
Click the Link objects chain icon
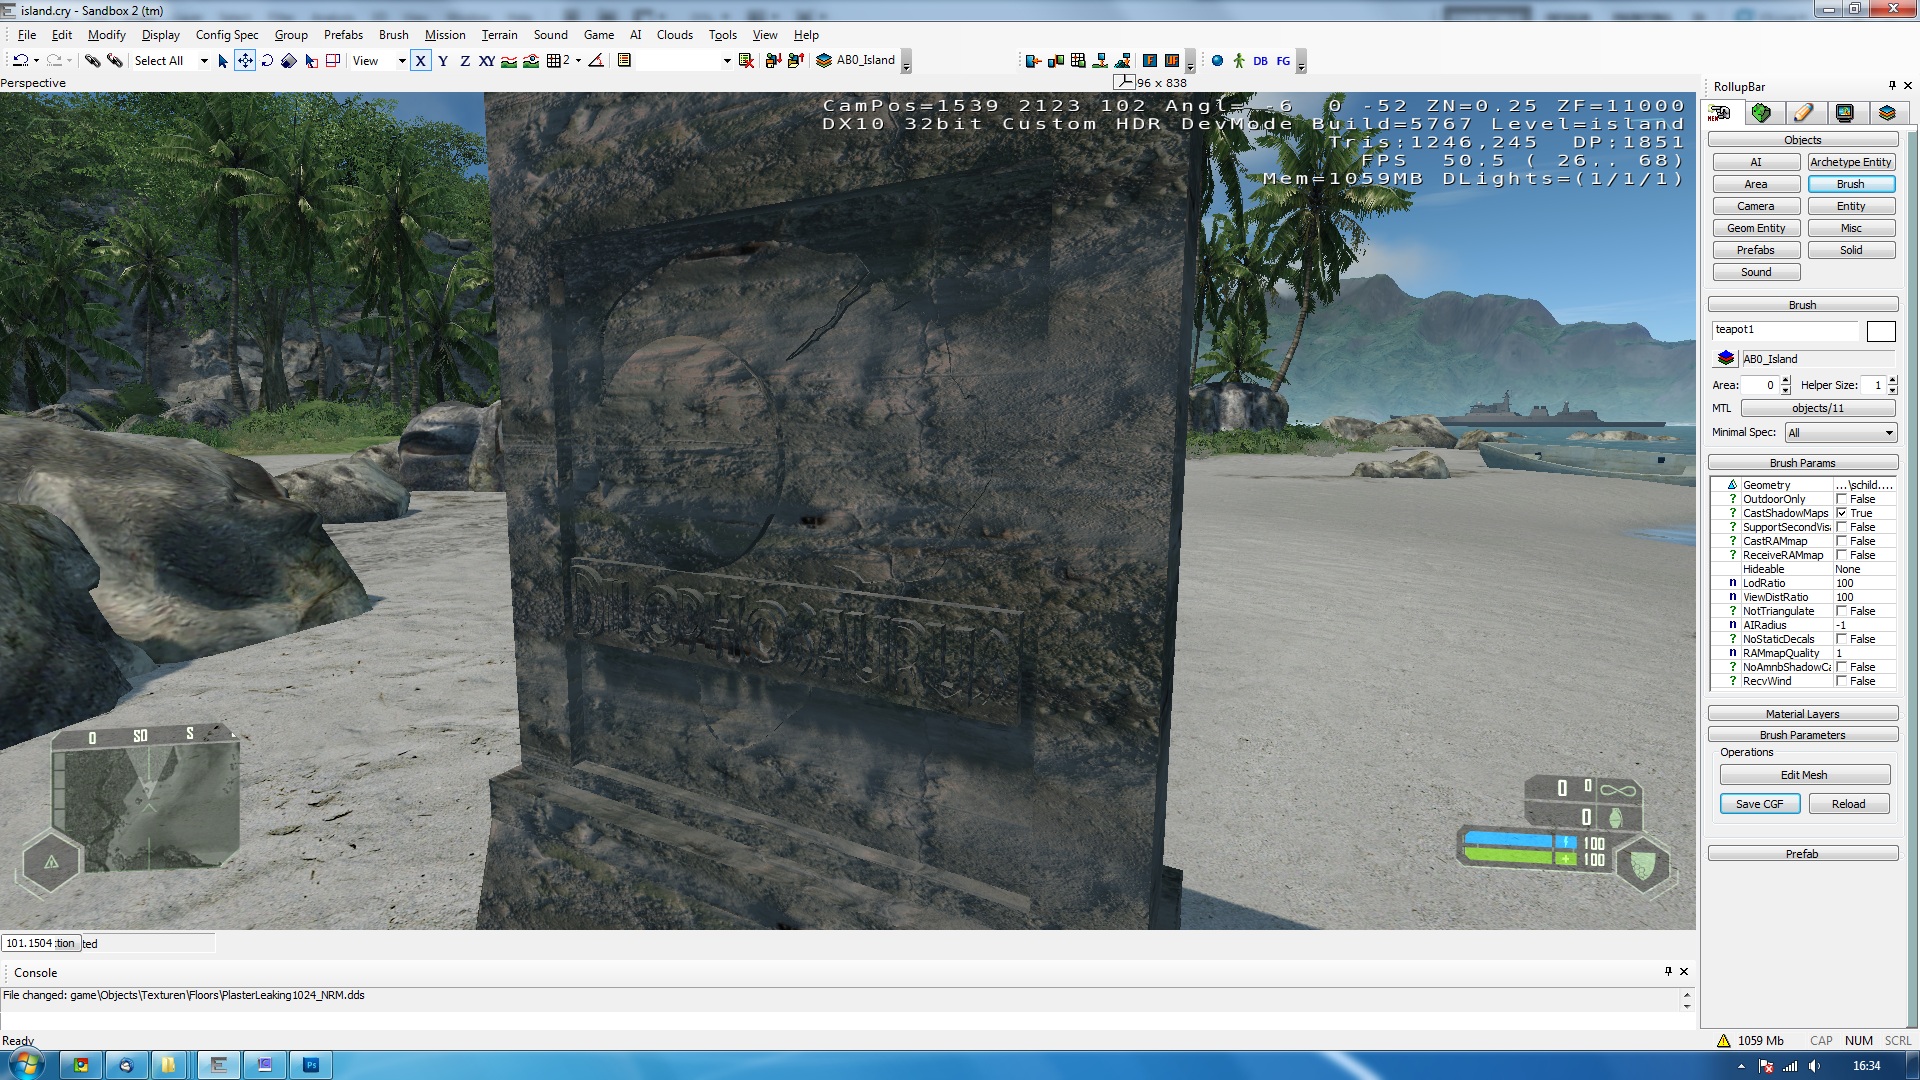click(x=93, y=61)
